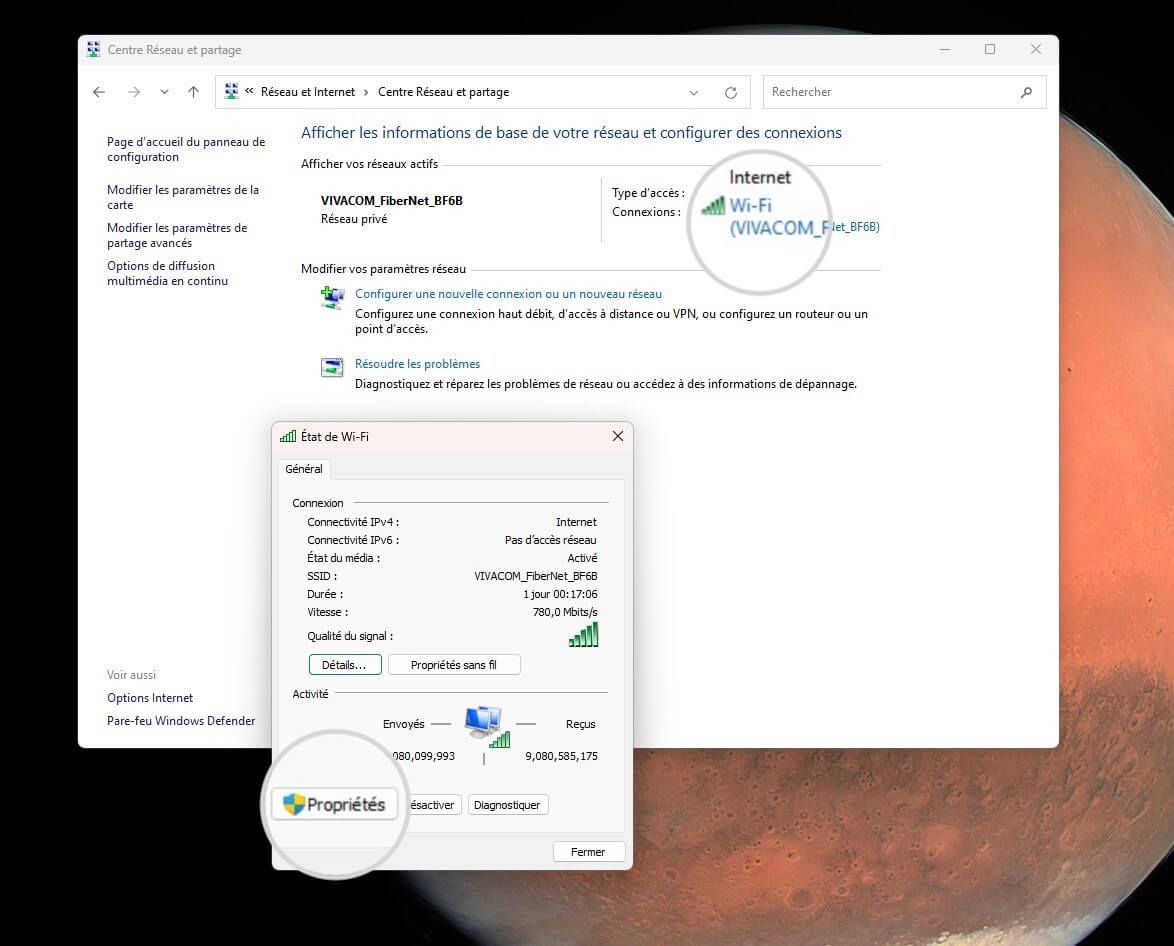Click the troubleshooting icon beside Résoudre les problèmes
The image size is (1174, 946).
pyautogui.click(x=332, y=367)
